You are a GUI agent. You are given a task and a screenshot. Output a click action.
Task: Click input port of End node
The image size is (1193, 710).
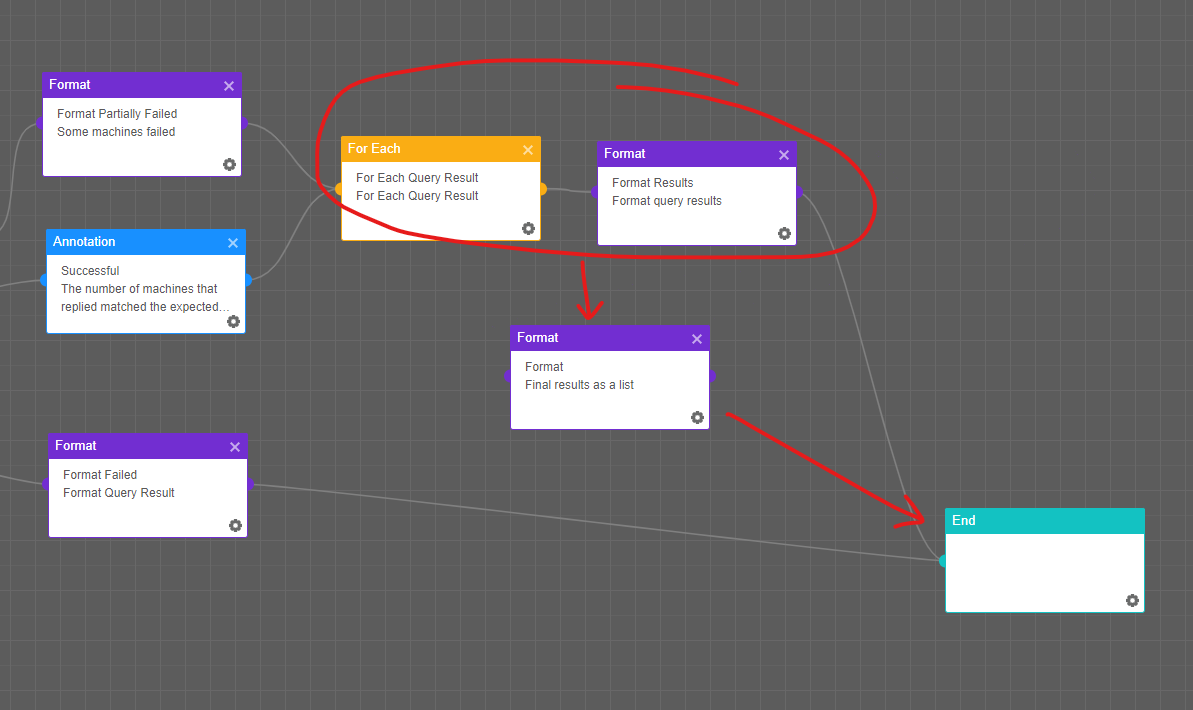[943, 561]
